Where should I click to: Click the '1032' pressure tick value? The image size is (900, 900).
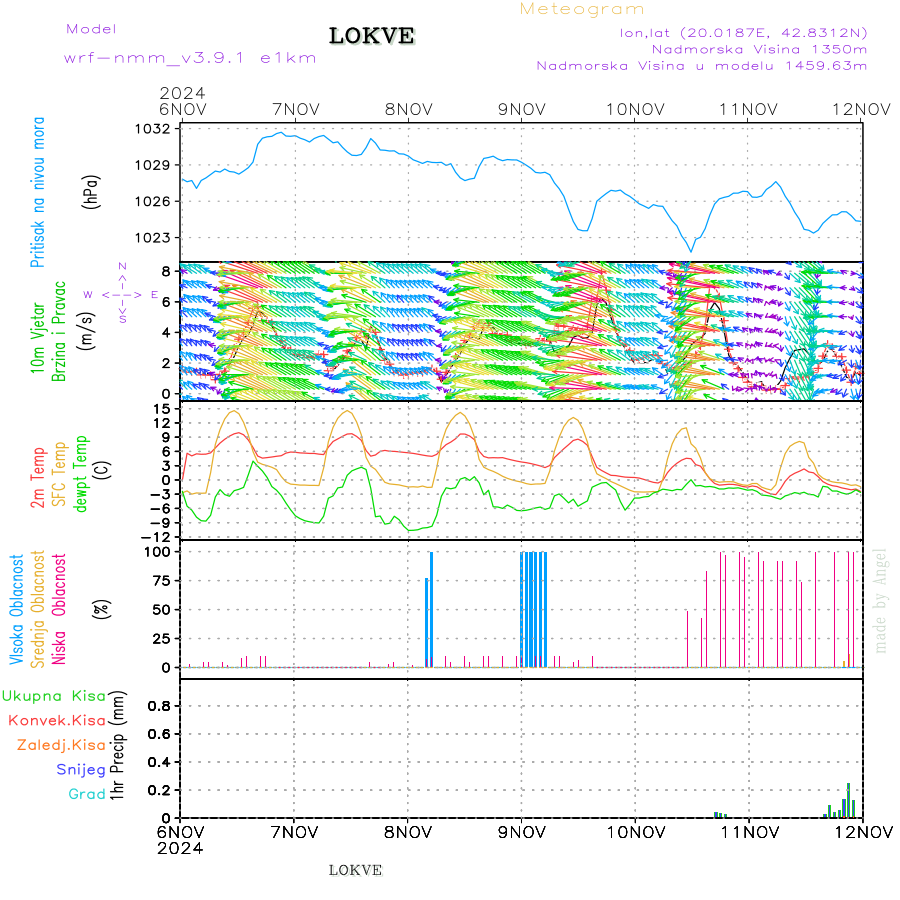click(x=153, y=129)
